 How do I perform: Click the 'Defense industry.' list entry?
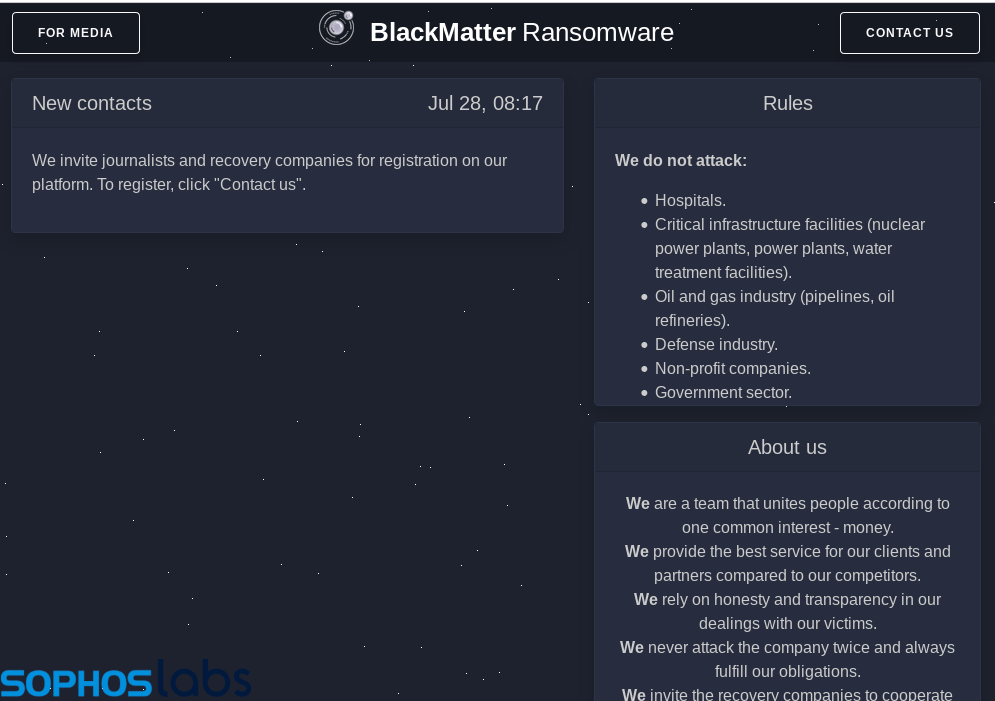click(x=716, y=344)
